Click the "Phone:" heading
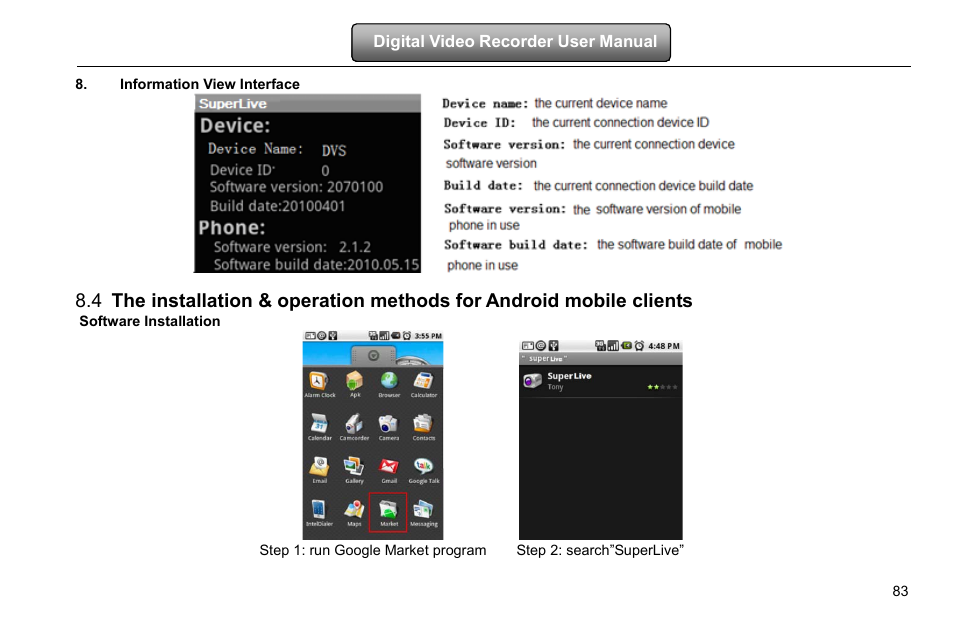 point(232,228)
